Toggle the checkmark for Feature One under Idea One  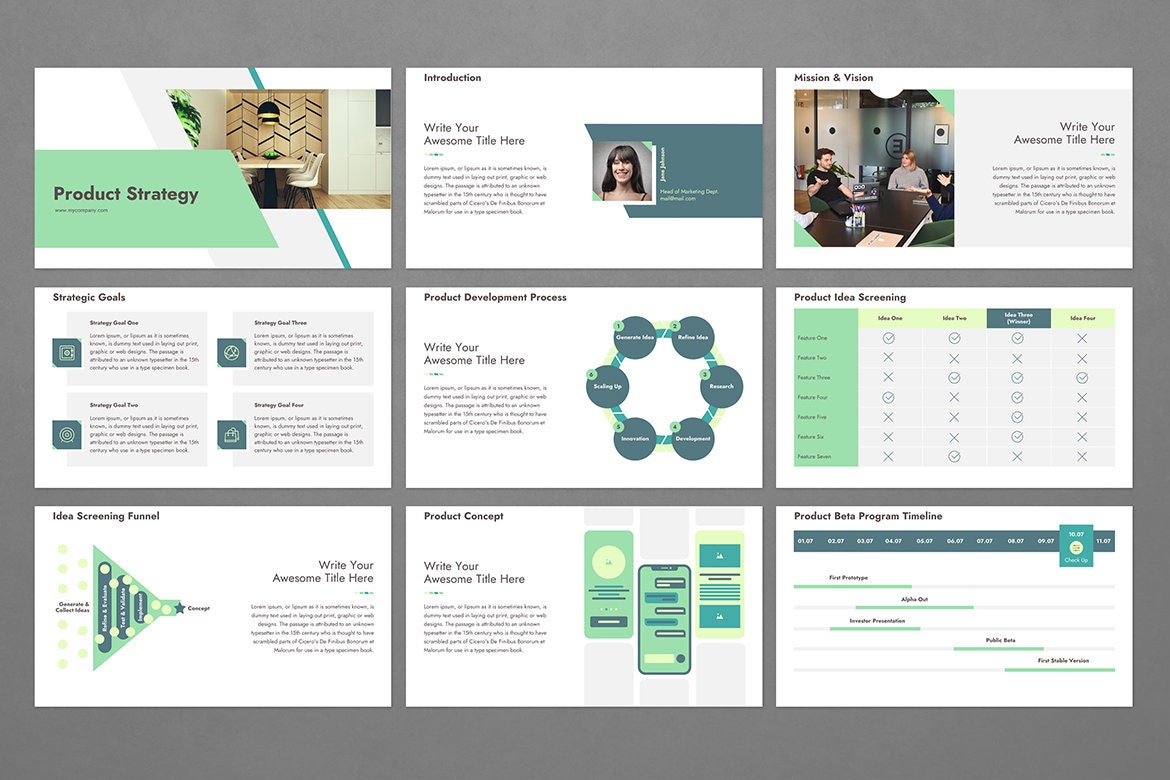pyautogui.click(x=888, y=338)
